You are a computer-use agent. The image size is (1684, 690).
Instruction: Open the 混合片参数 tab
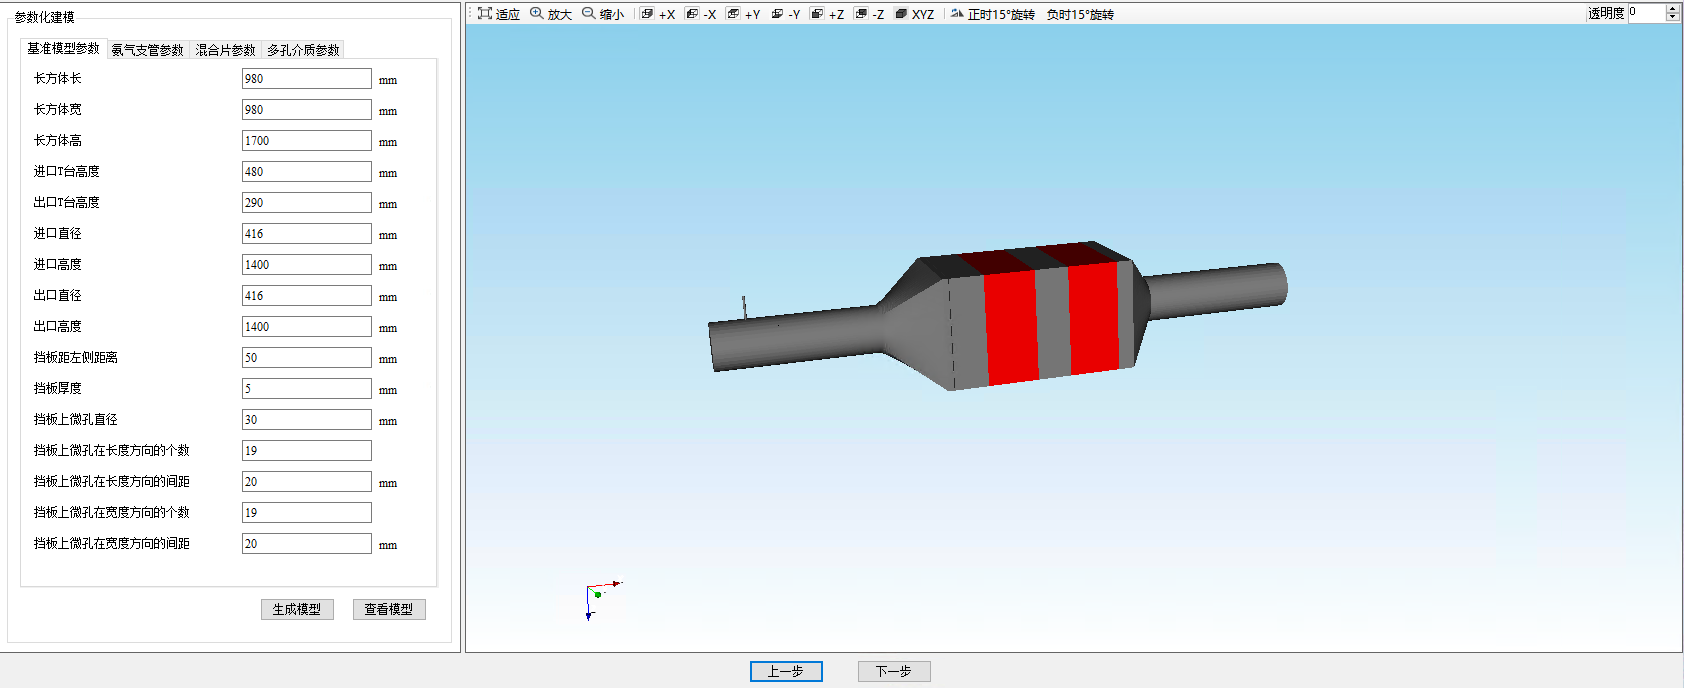coord(225,50)
